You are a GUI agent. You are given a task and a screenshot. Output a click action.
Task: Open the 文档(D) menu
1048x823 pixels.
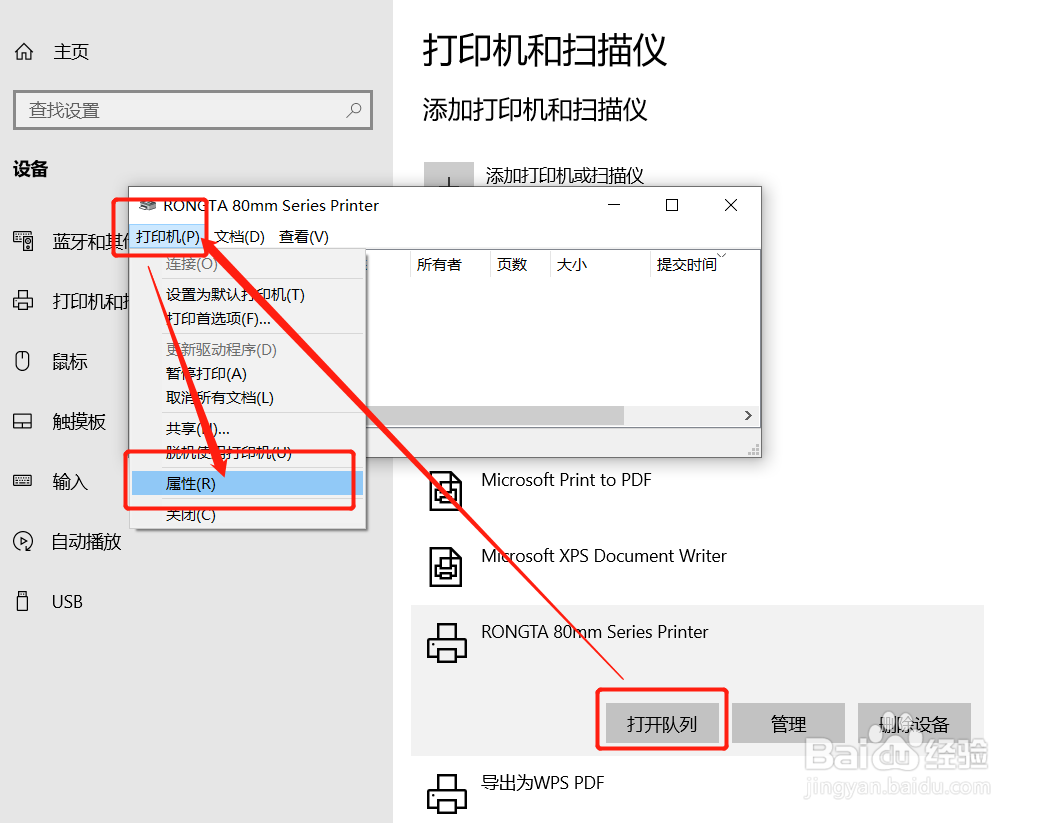pyautogui.click(x=239, y=237)
